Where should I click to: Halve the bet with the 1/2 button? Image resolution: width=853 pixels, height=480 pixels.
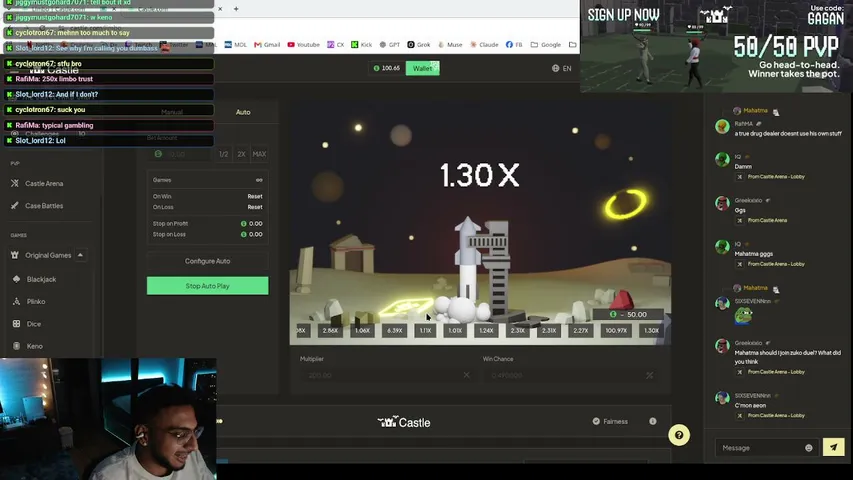coord(224,154)
